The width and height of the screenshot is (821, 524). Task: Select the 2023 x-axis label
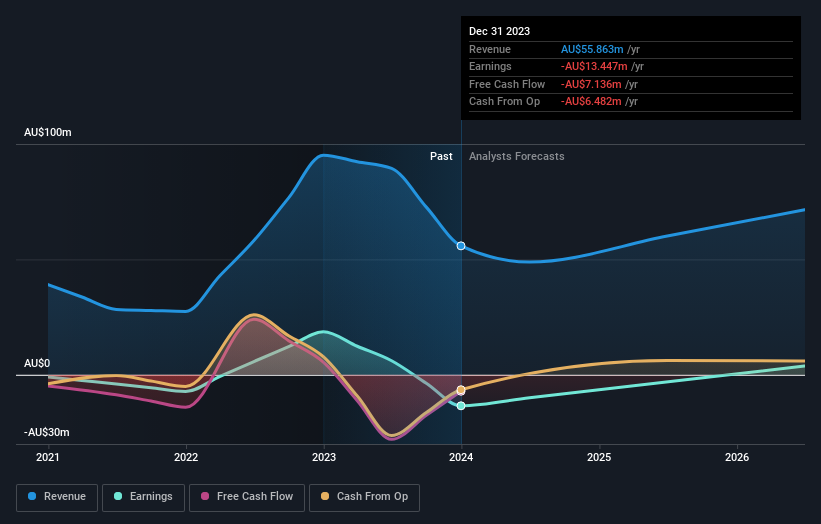click(x=324, y=457)
